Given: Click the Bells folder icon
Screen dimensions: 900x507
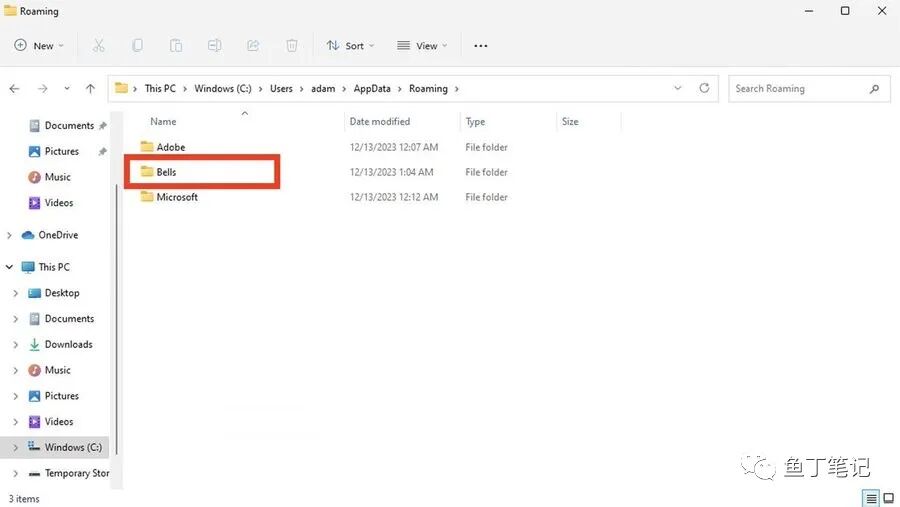Looking at the screenshot, I should (147, 171).
